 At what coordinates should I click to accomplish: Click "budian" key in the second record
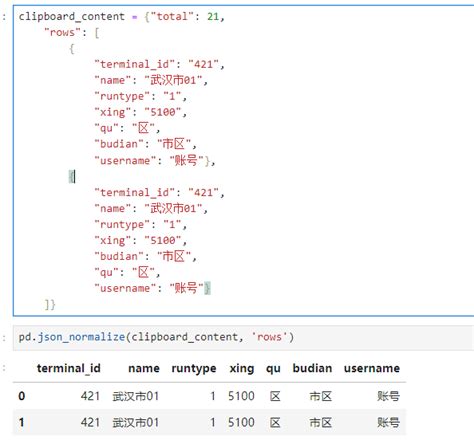pos(119,256)
